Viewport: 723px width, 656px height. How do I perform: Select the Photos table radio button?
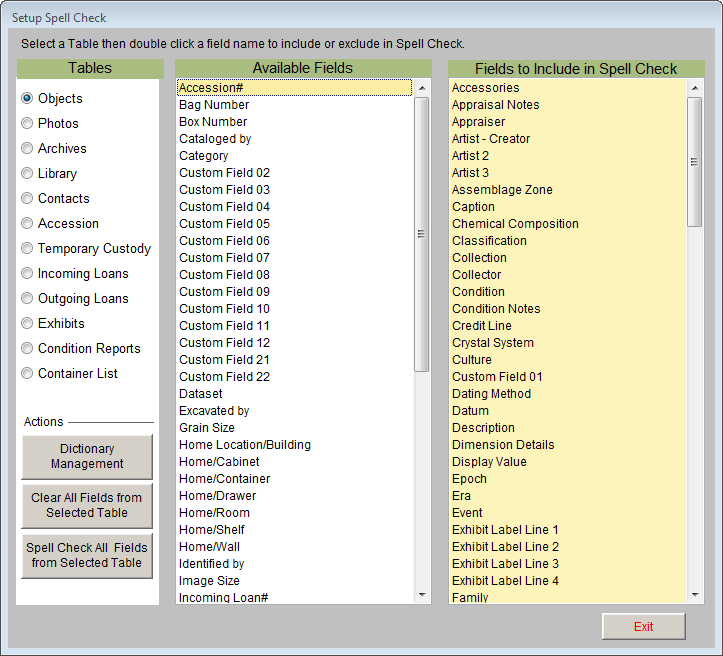pos(27,124)
